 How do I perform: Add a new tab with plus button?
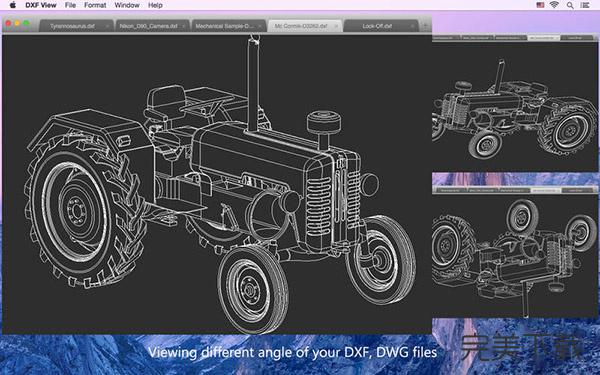click(x=425, y=26)
